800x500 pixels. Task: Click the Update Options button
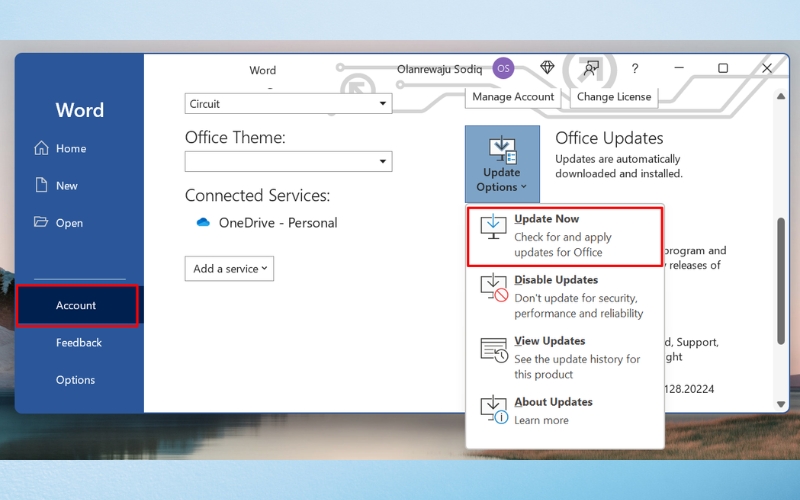(502, 165)
